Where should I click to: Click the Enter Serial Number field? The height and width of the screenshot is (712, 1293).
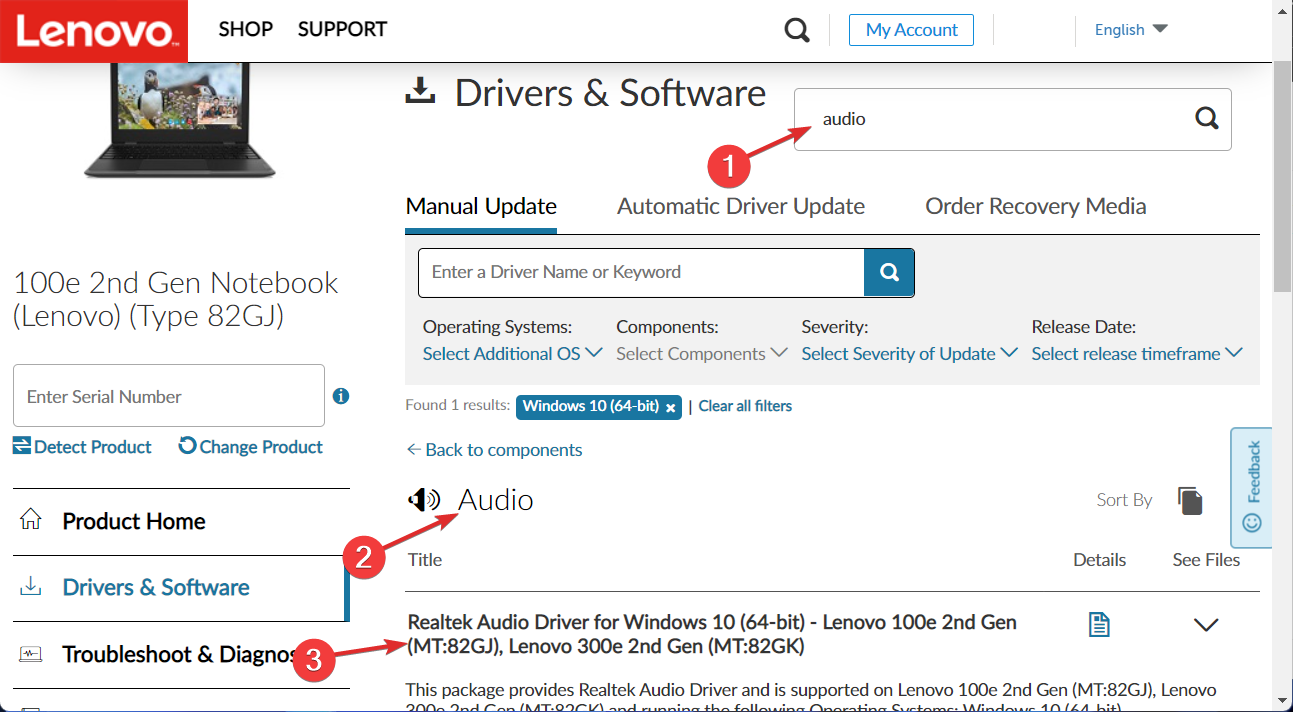(169, 396)
